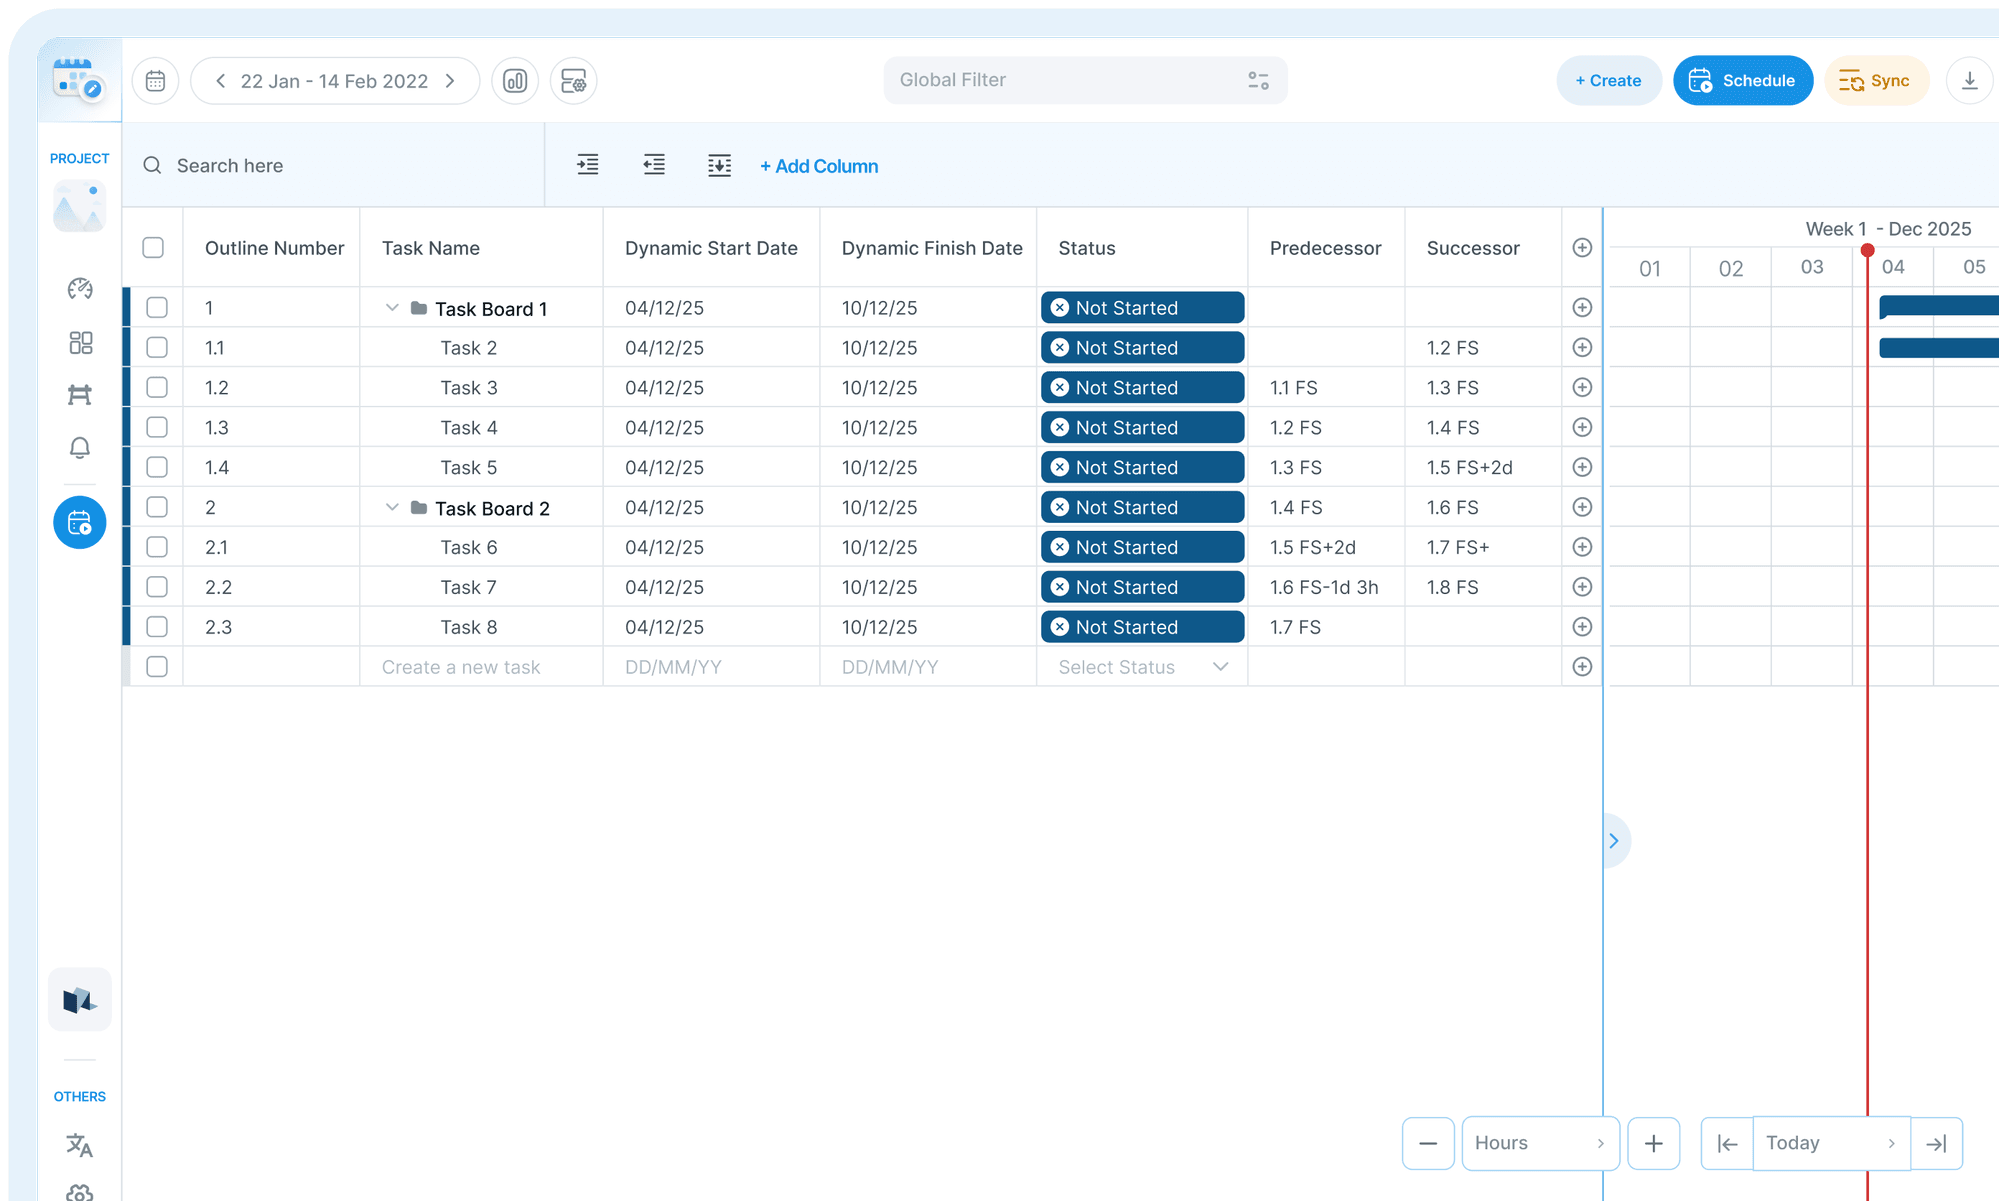The image size is (1999, 1201).
Task: Open the Select Status dropdown
Action: (1142, 667)
